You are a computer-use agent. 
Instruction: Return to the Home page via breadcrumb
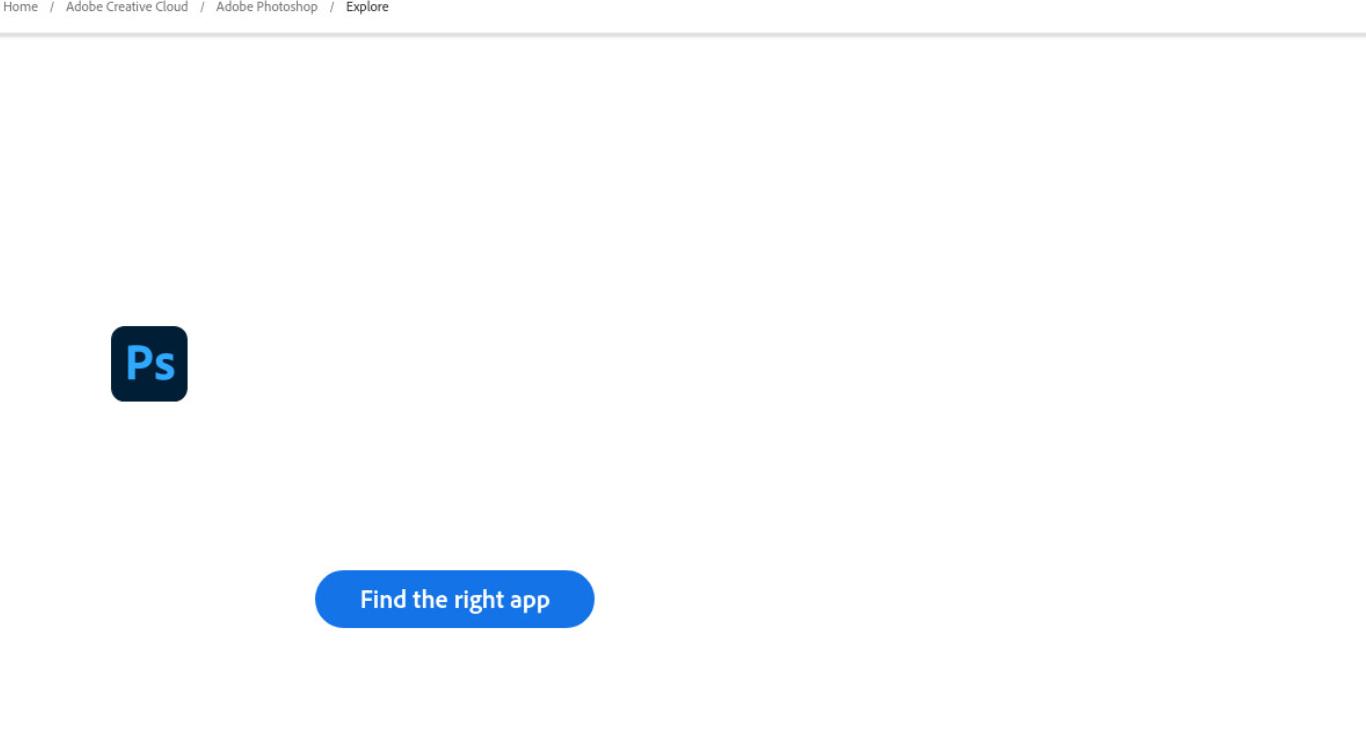[x=20, y=7]
